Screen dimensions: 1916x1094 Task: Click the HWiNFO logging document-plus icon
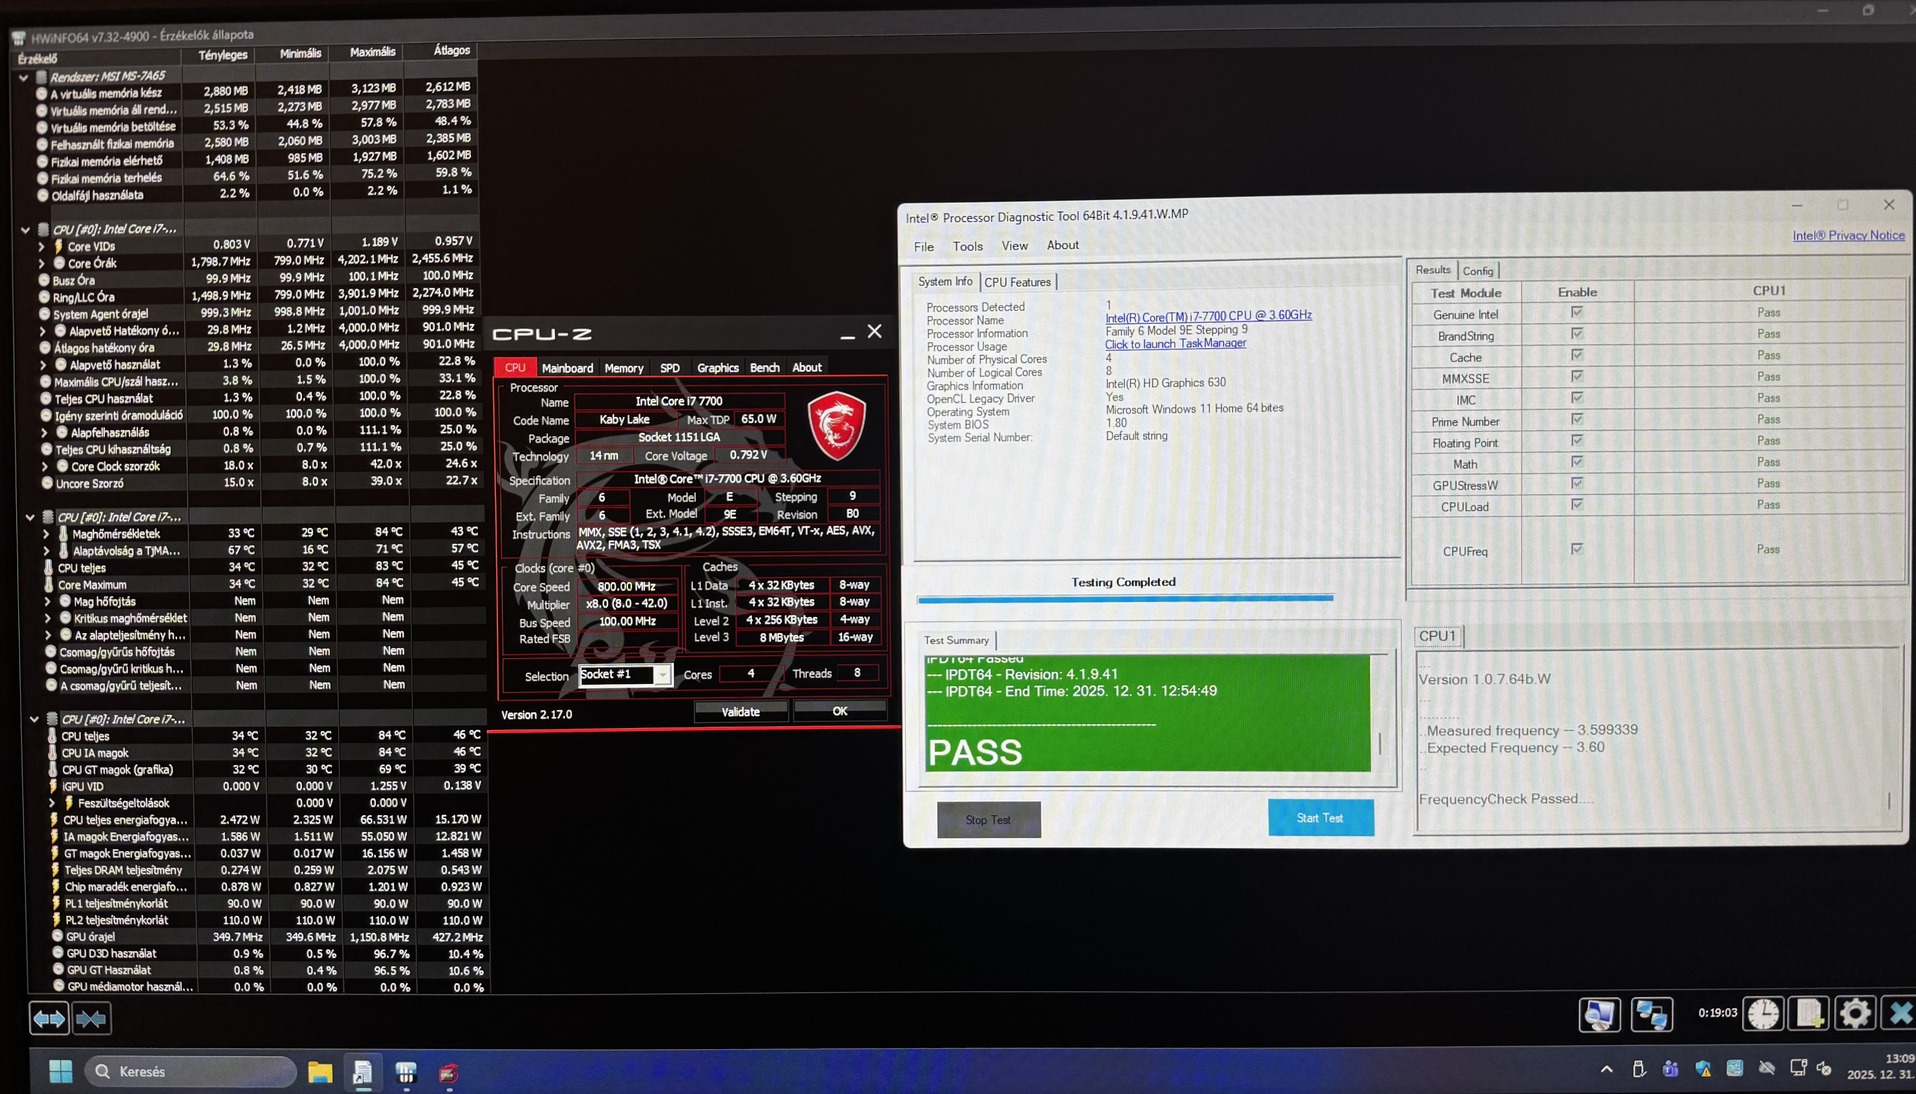coord(1809,1014)
